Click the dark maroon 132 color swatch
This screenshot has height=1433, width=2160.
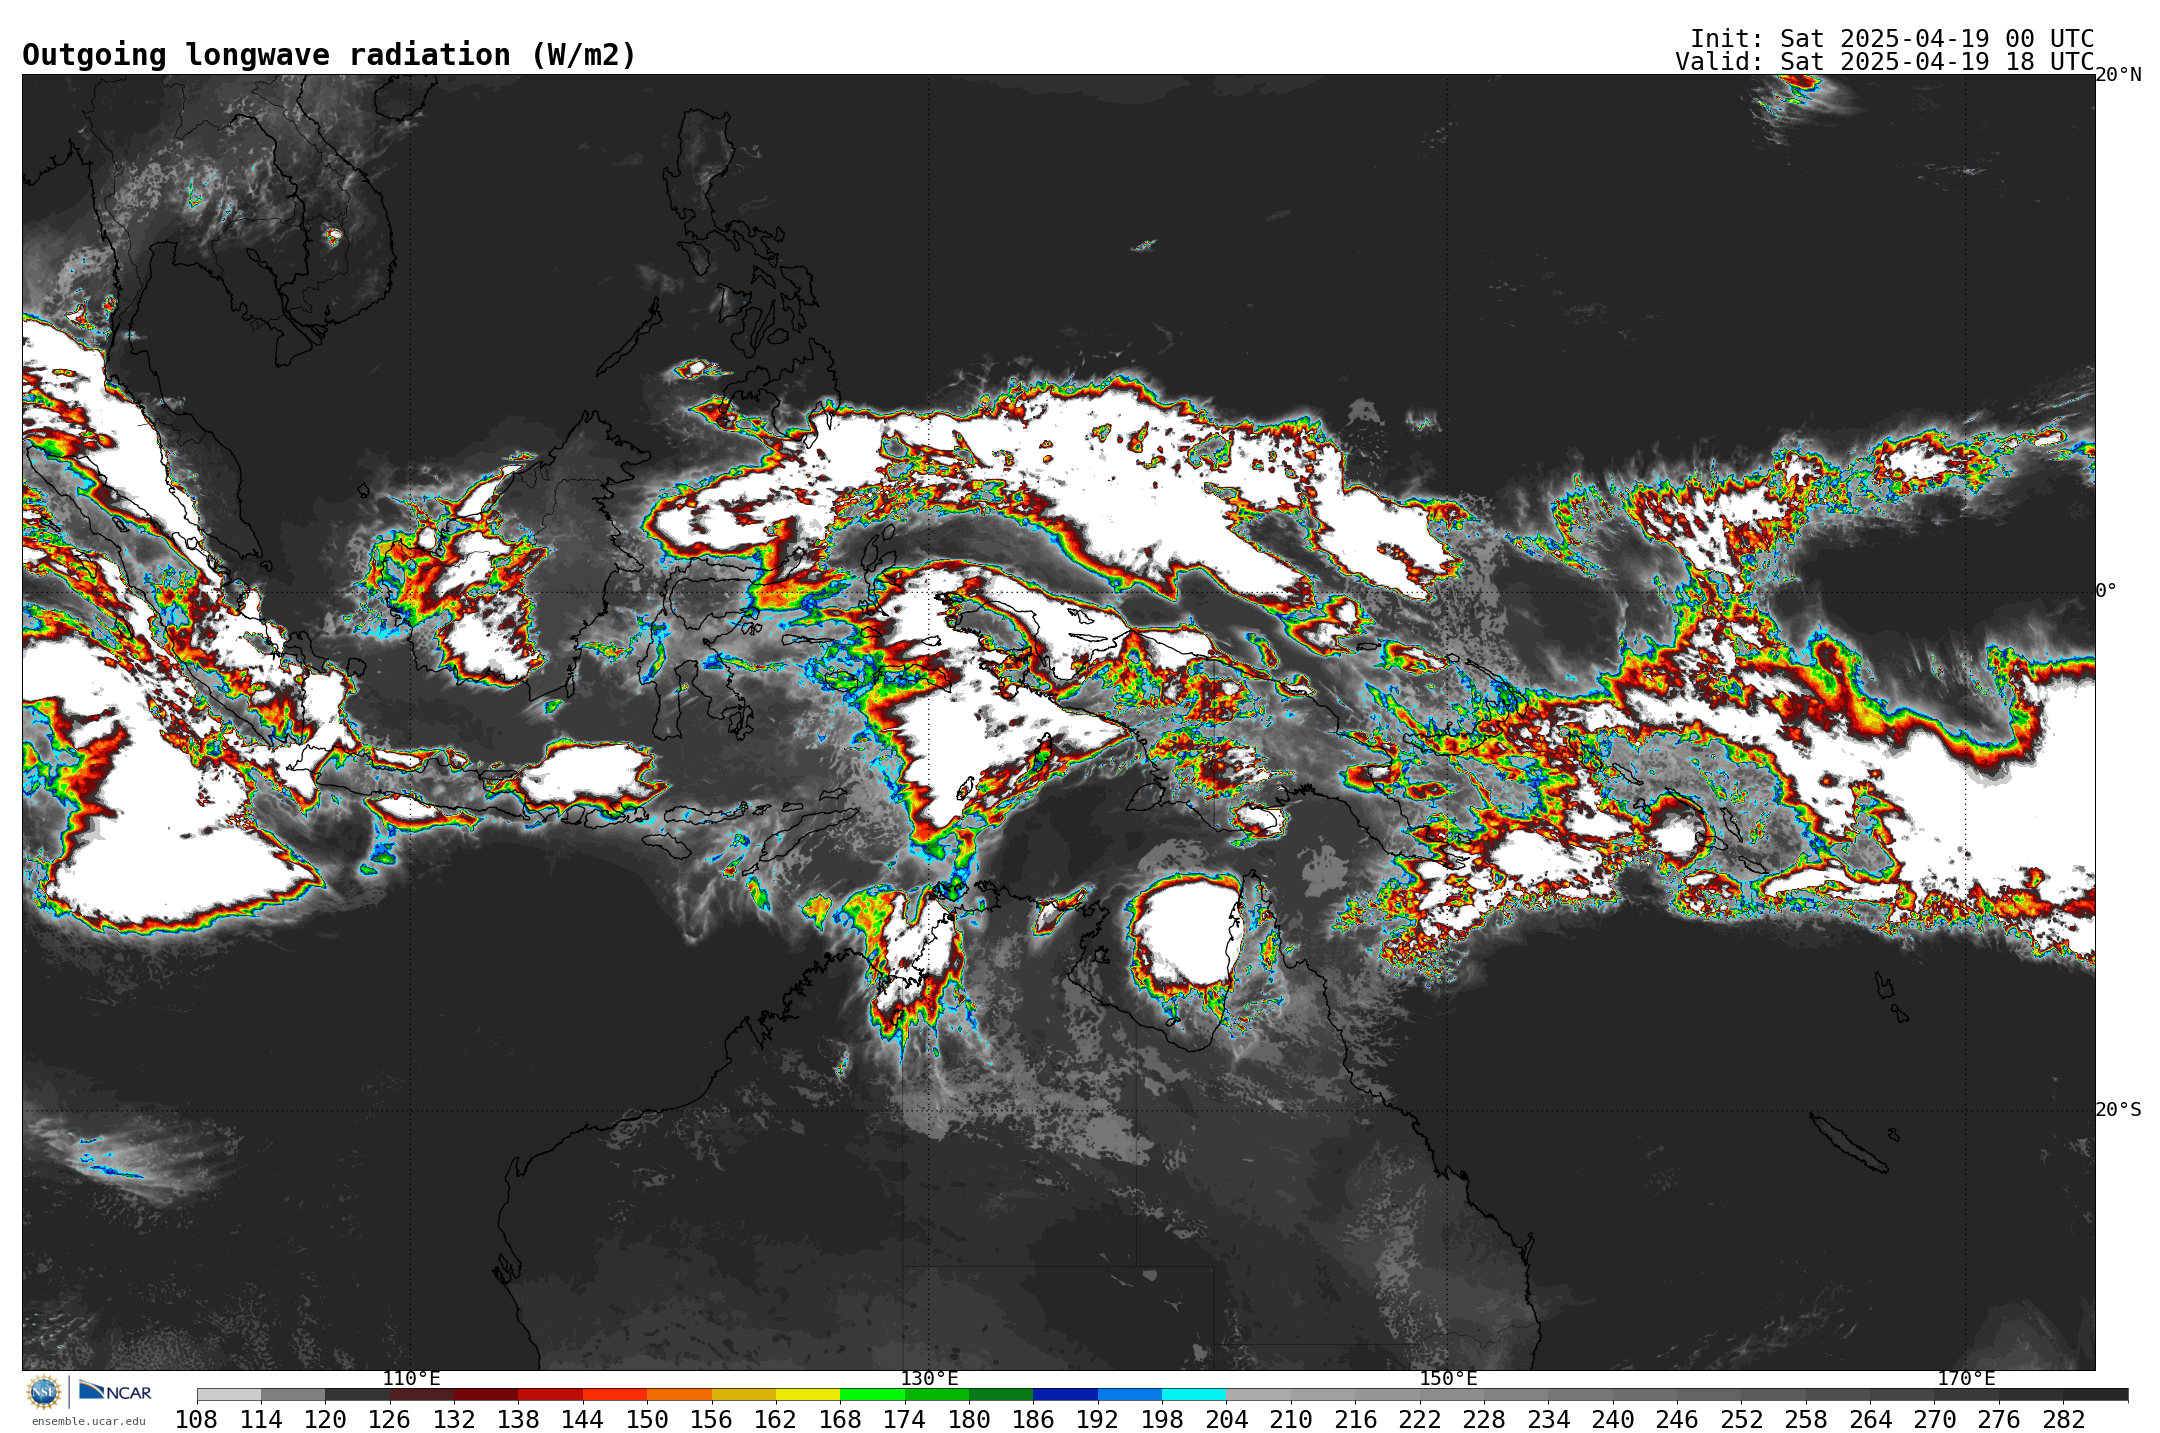coord(485,1395)
